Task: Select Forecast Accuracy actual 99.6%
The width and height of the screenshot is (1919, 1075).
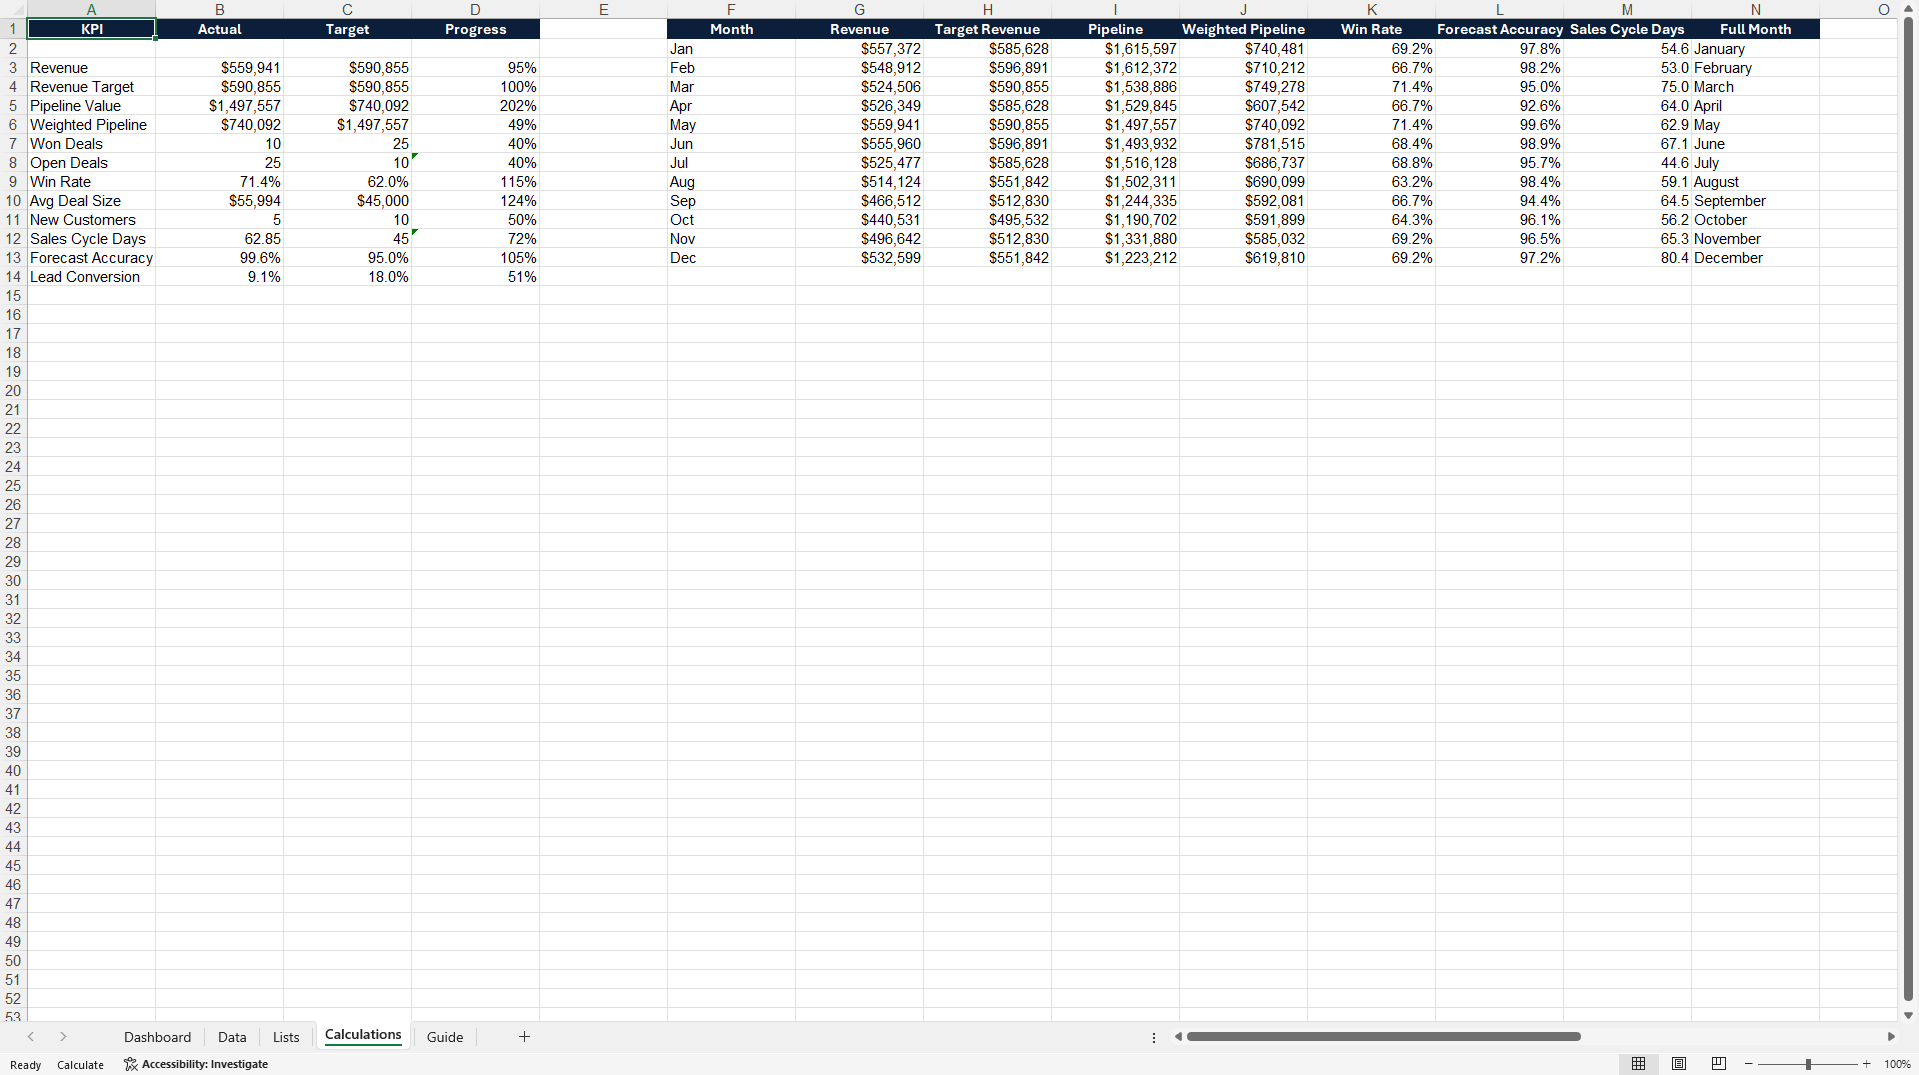Action: click(x=219, y=258)
